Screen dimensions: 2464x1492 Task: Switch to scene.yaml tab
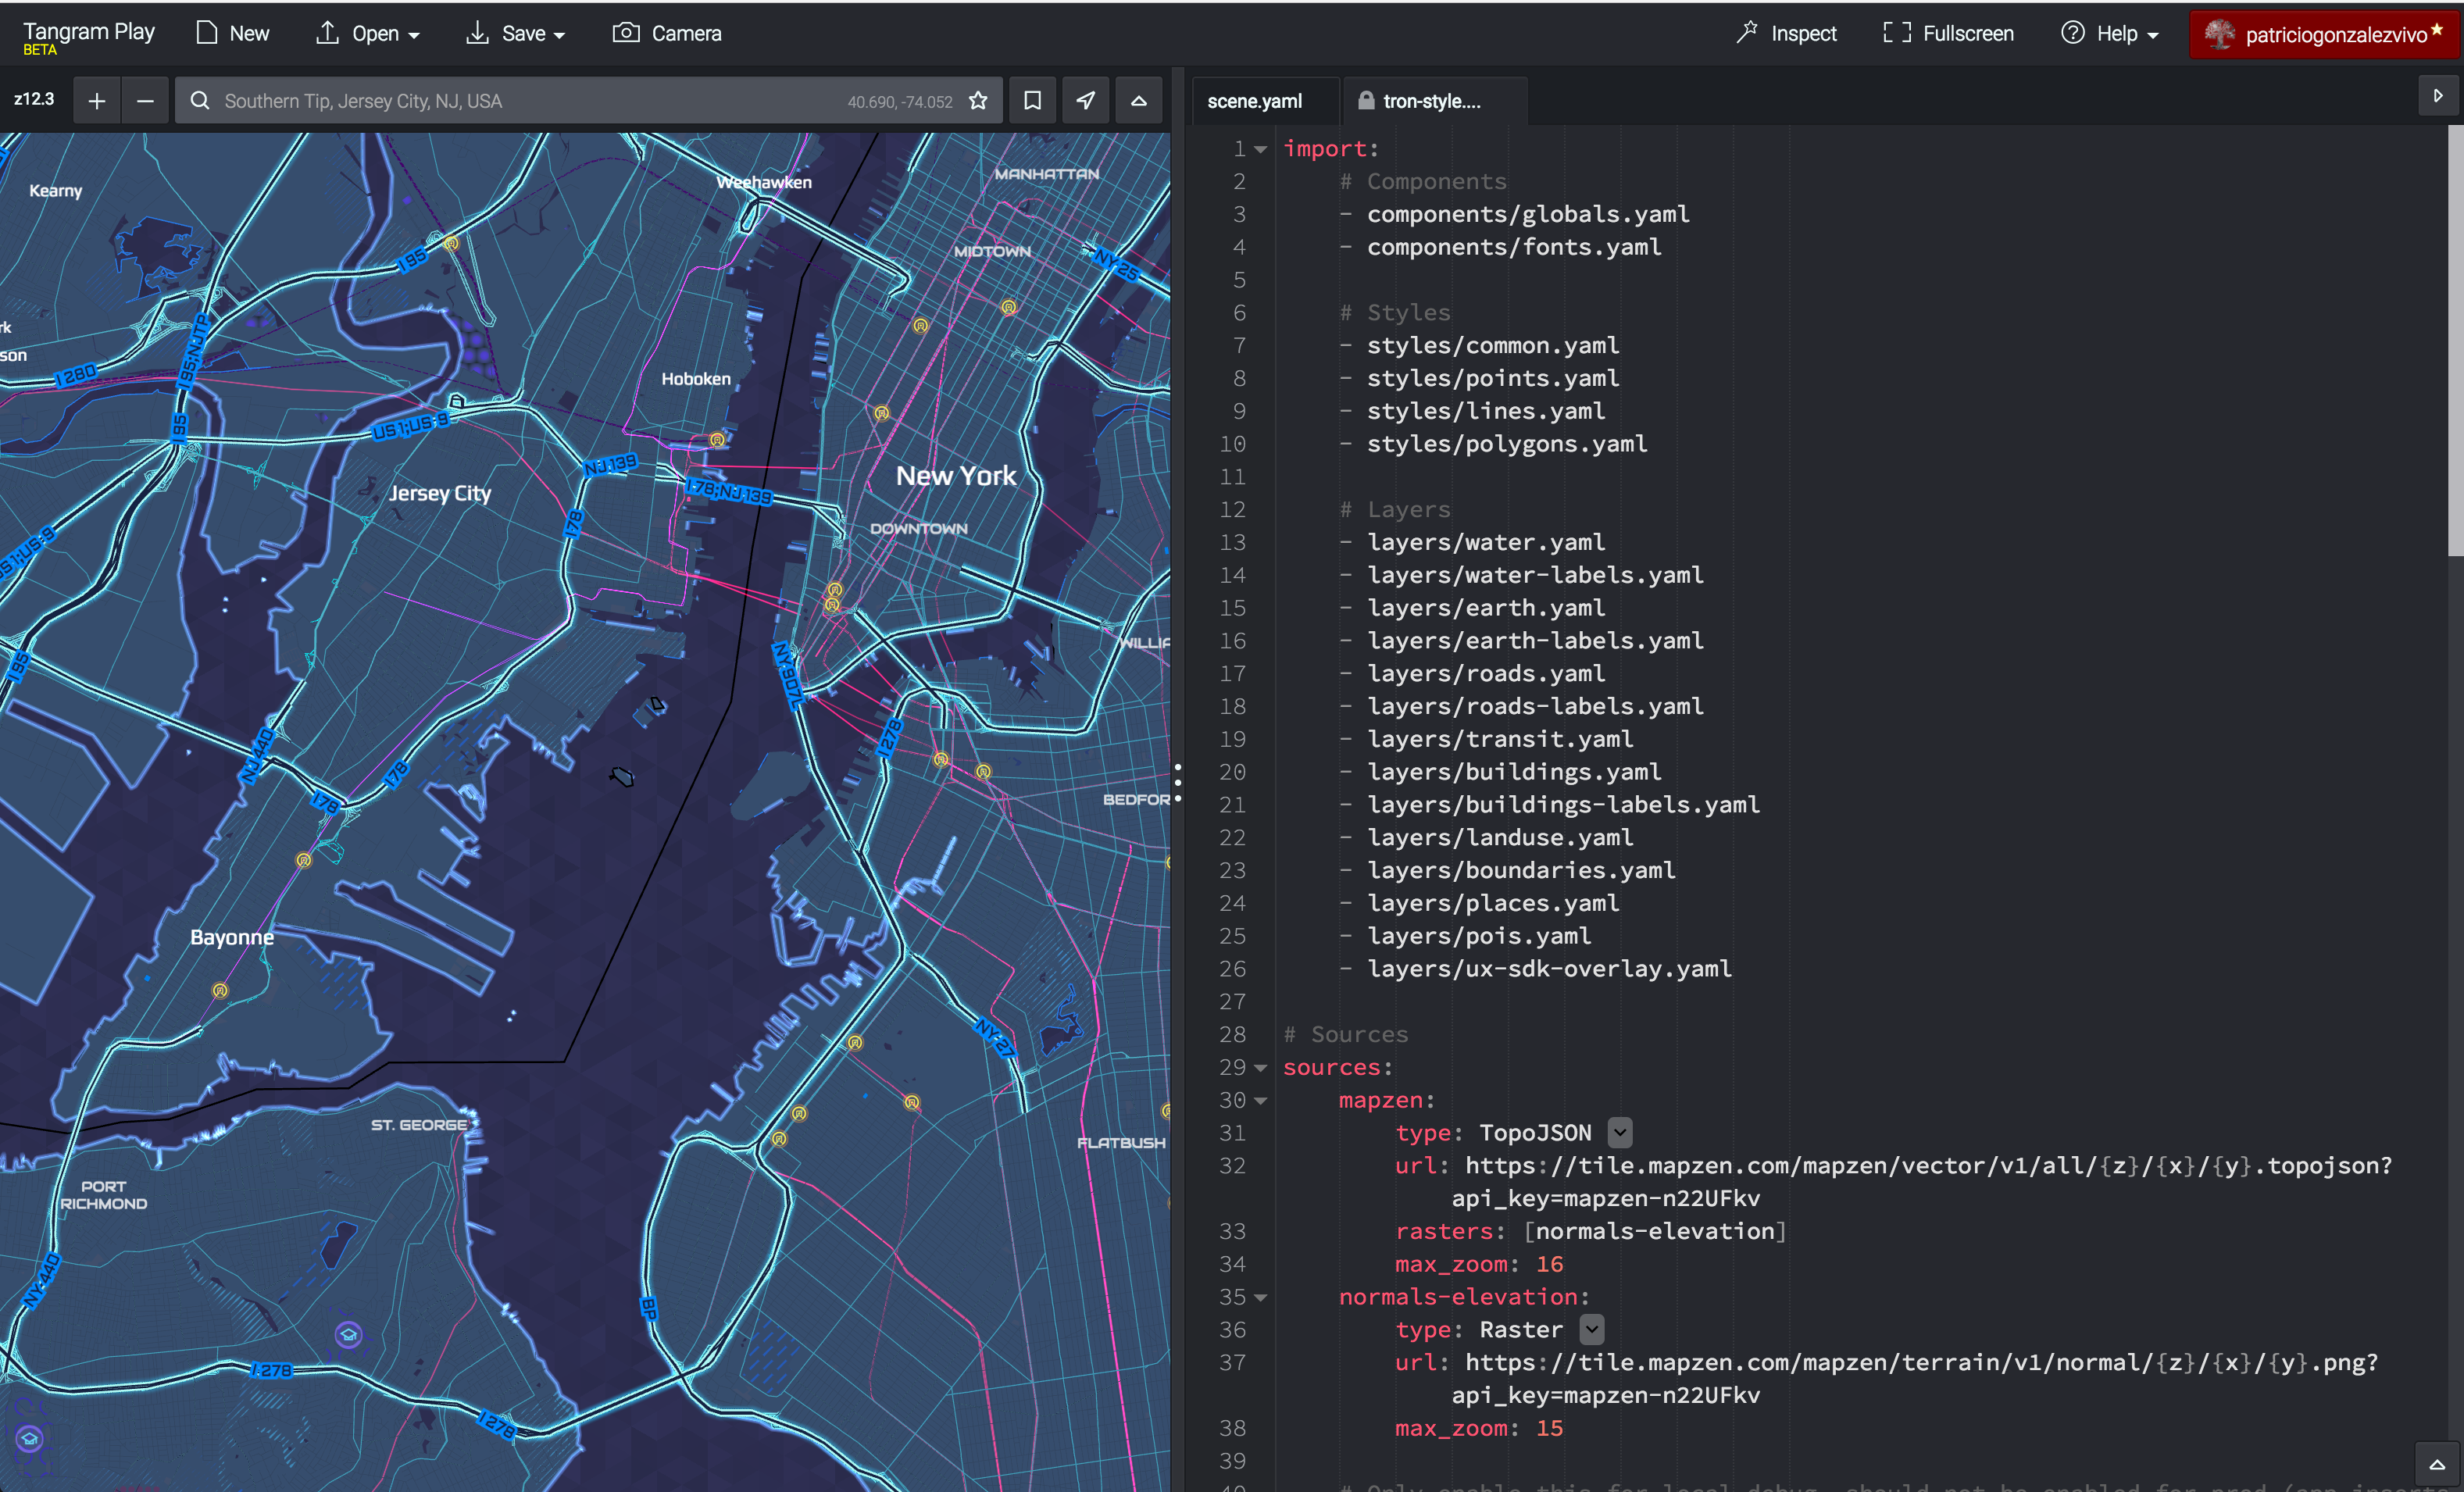pyautogui.click(x=1264, y=101)
